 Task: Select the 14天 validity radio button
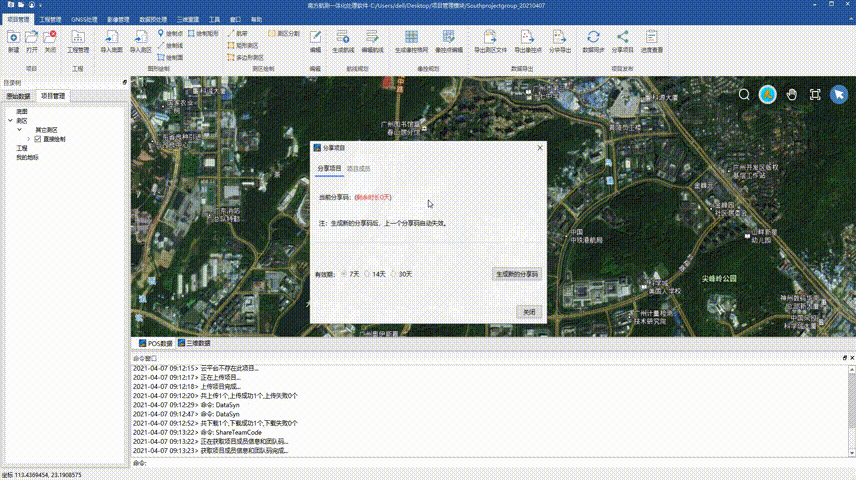368,273
